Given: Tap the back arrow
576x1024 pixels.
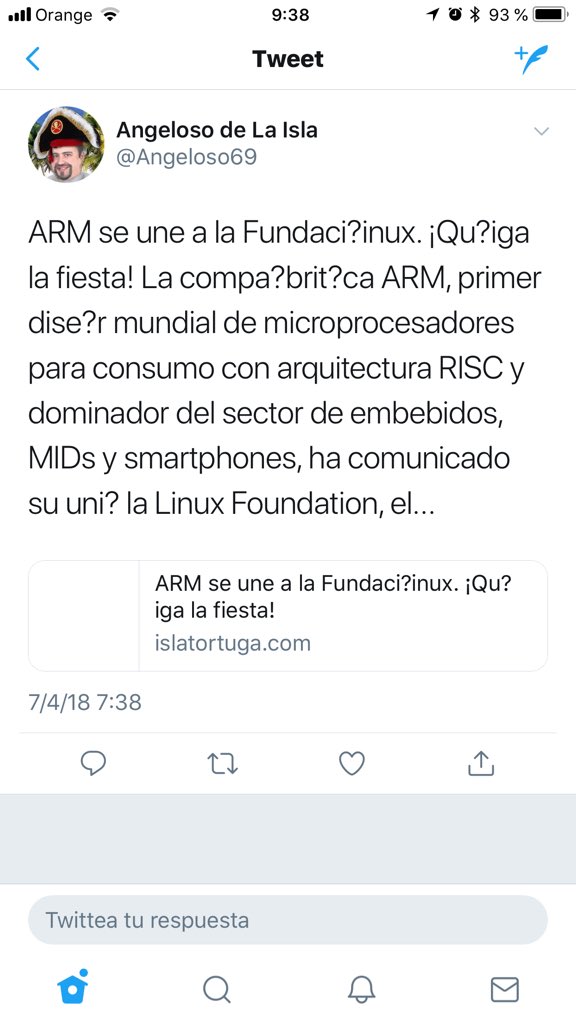Looking at the screenshot, I should click(33, 59).
